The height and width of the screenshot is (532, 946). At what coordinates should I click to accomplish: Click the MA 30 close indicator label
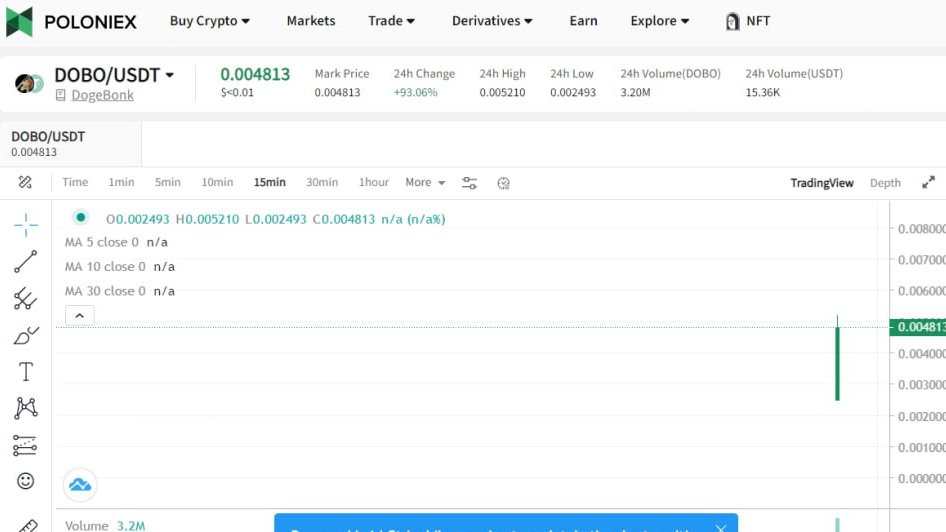[x=105, y=291]
